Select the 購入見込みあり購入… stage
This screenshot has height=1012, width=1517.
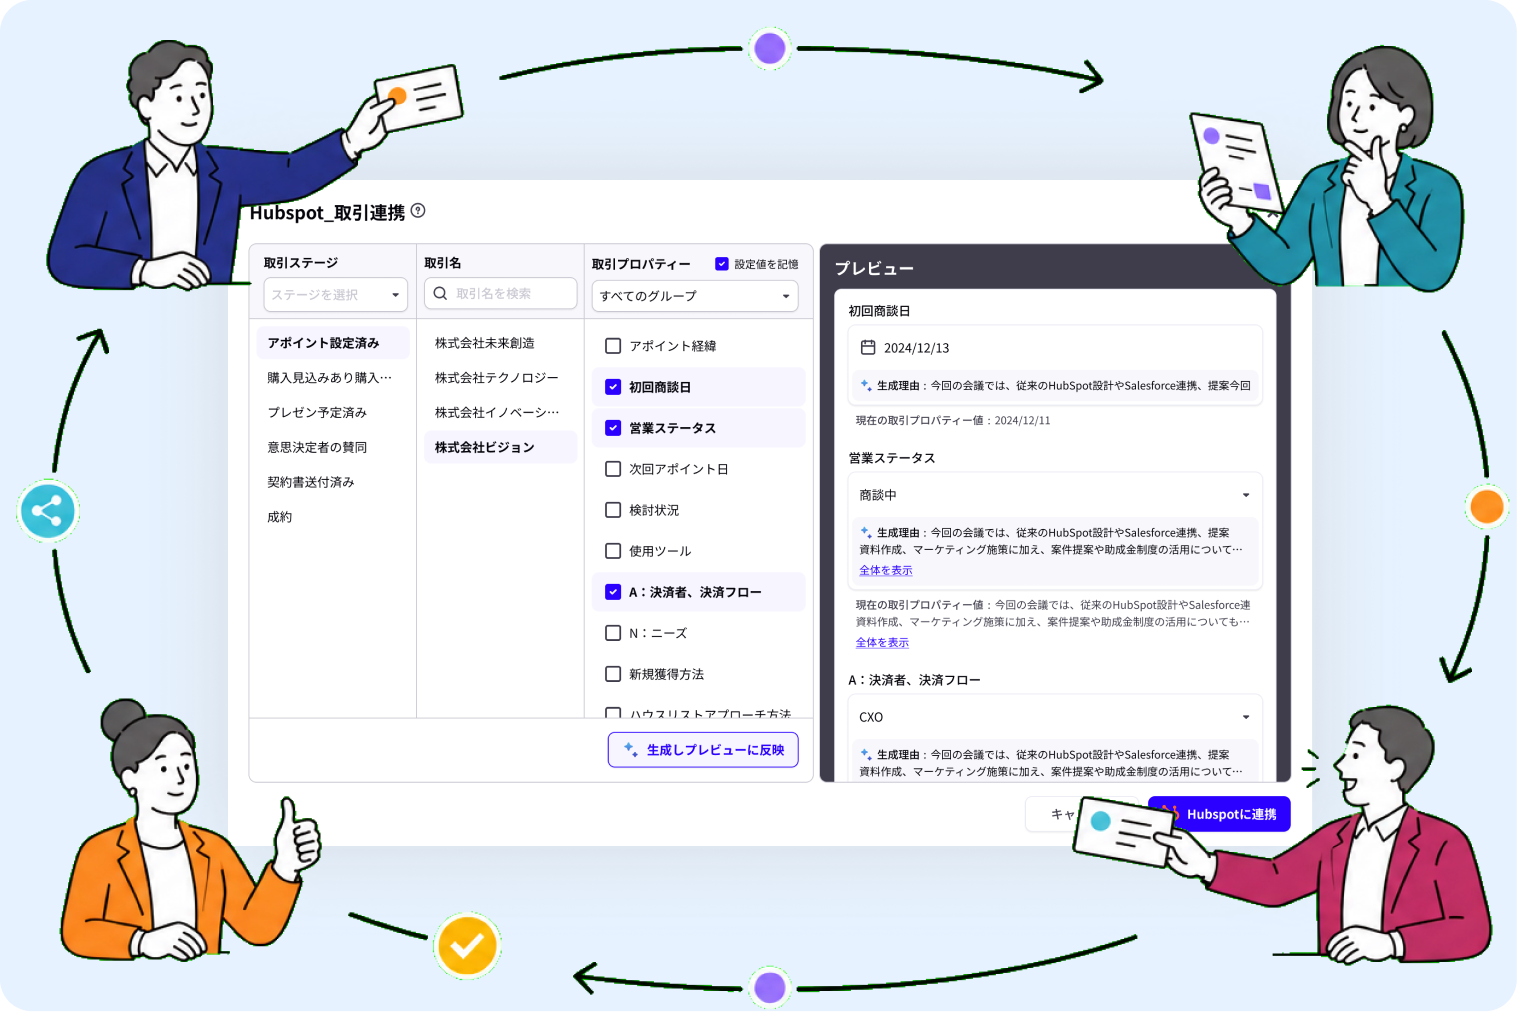333,378
